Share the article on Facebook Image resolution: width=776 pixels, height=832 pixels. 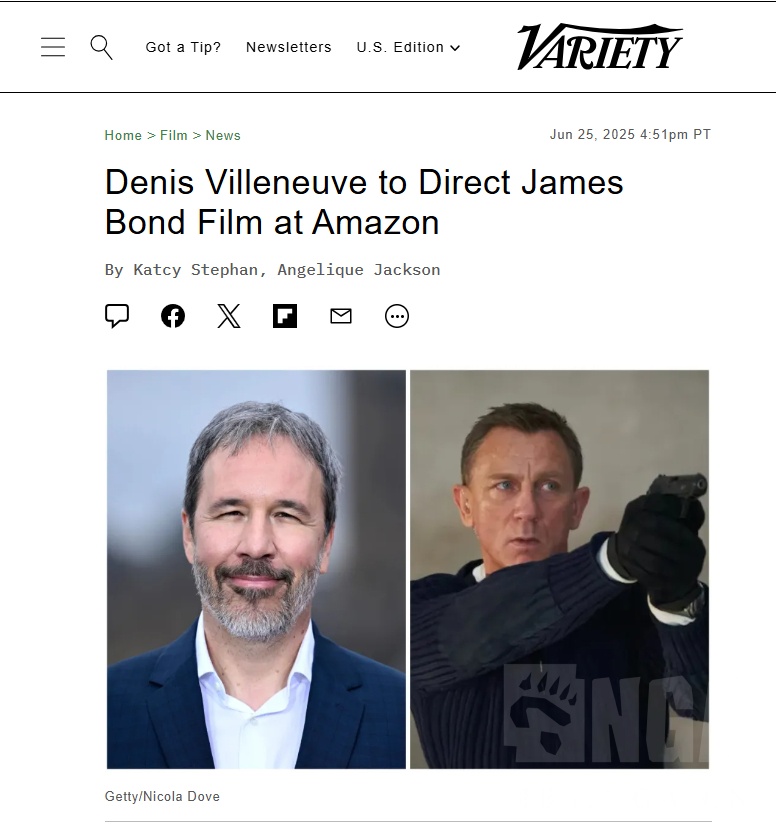[x=173, y=316]
